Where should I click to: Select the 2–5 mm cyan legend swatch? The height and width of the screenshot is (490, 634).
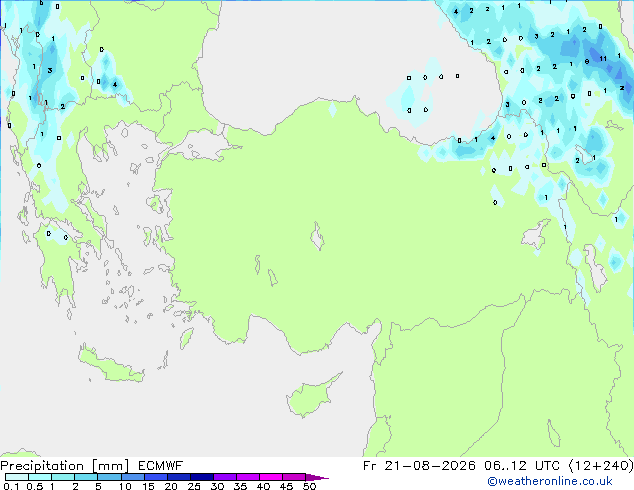click(x=86, y=477)
